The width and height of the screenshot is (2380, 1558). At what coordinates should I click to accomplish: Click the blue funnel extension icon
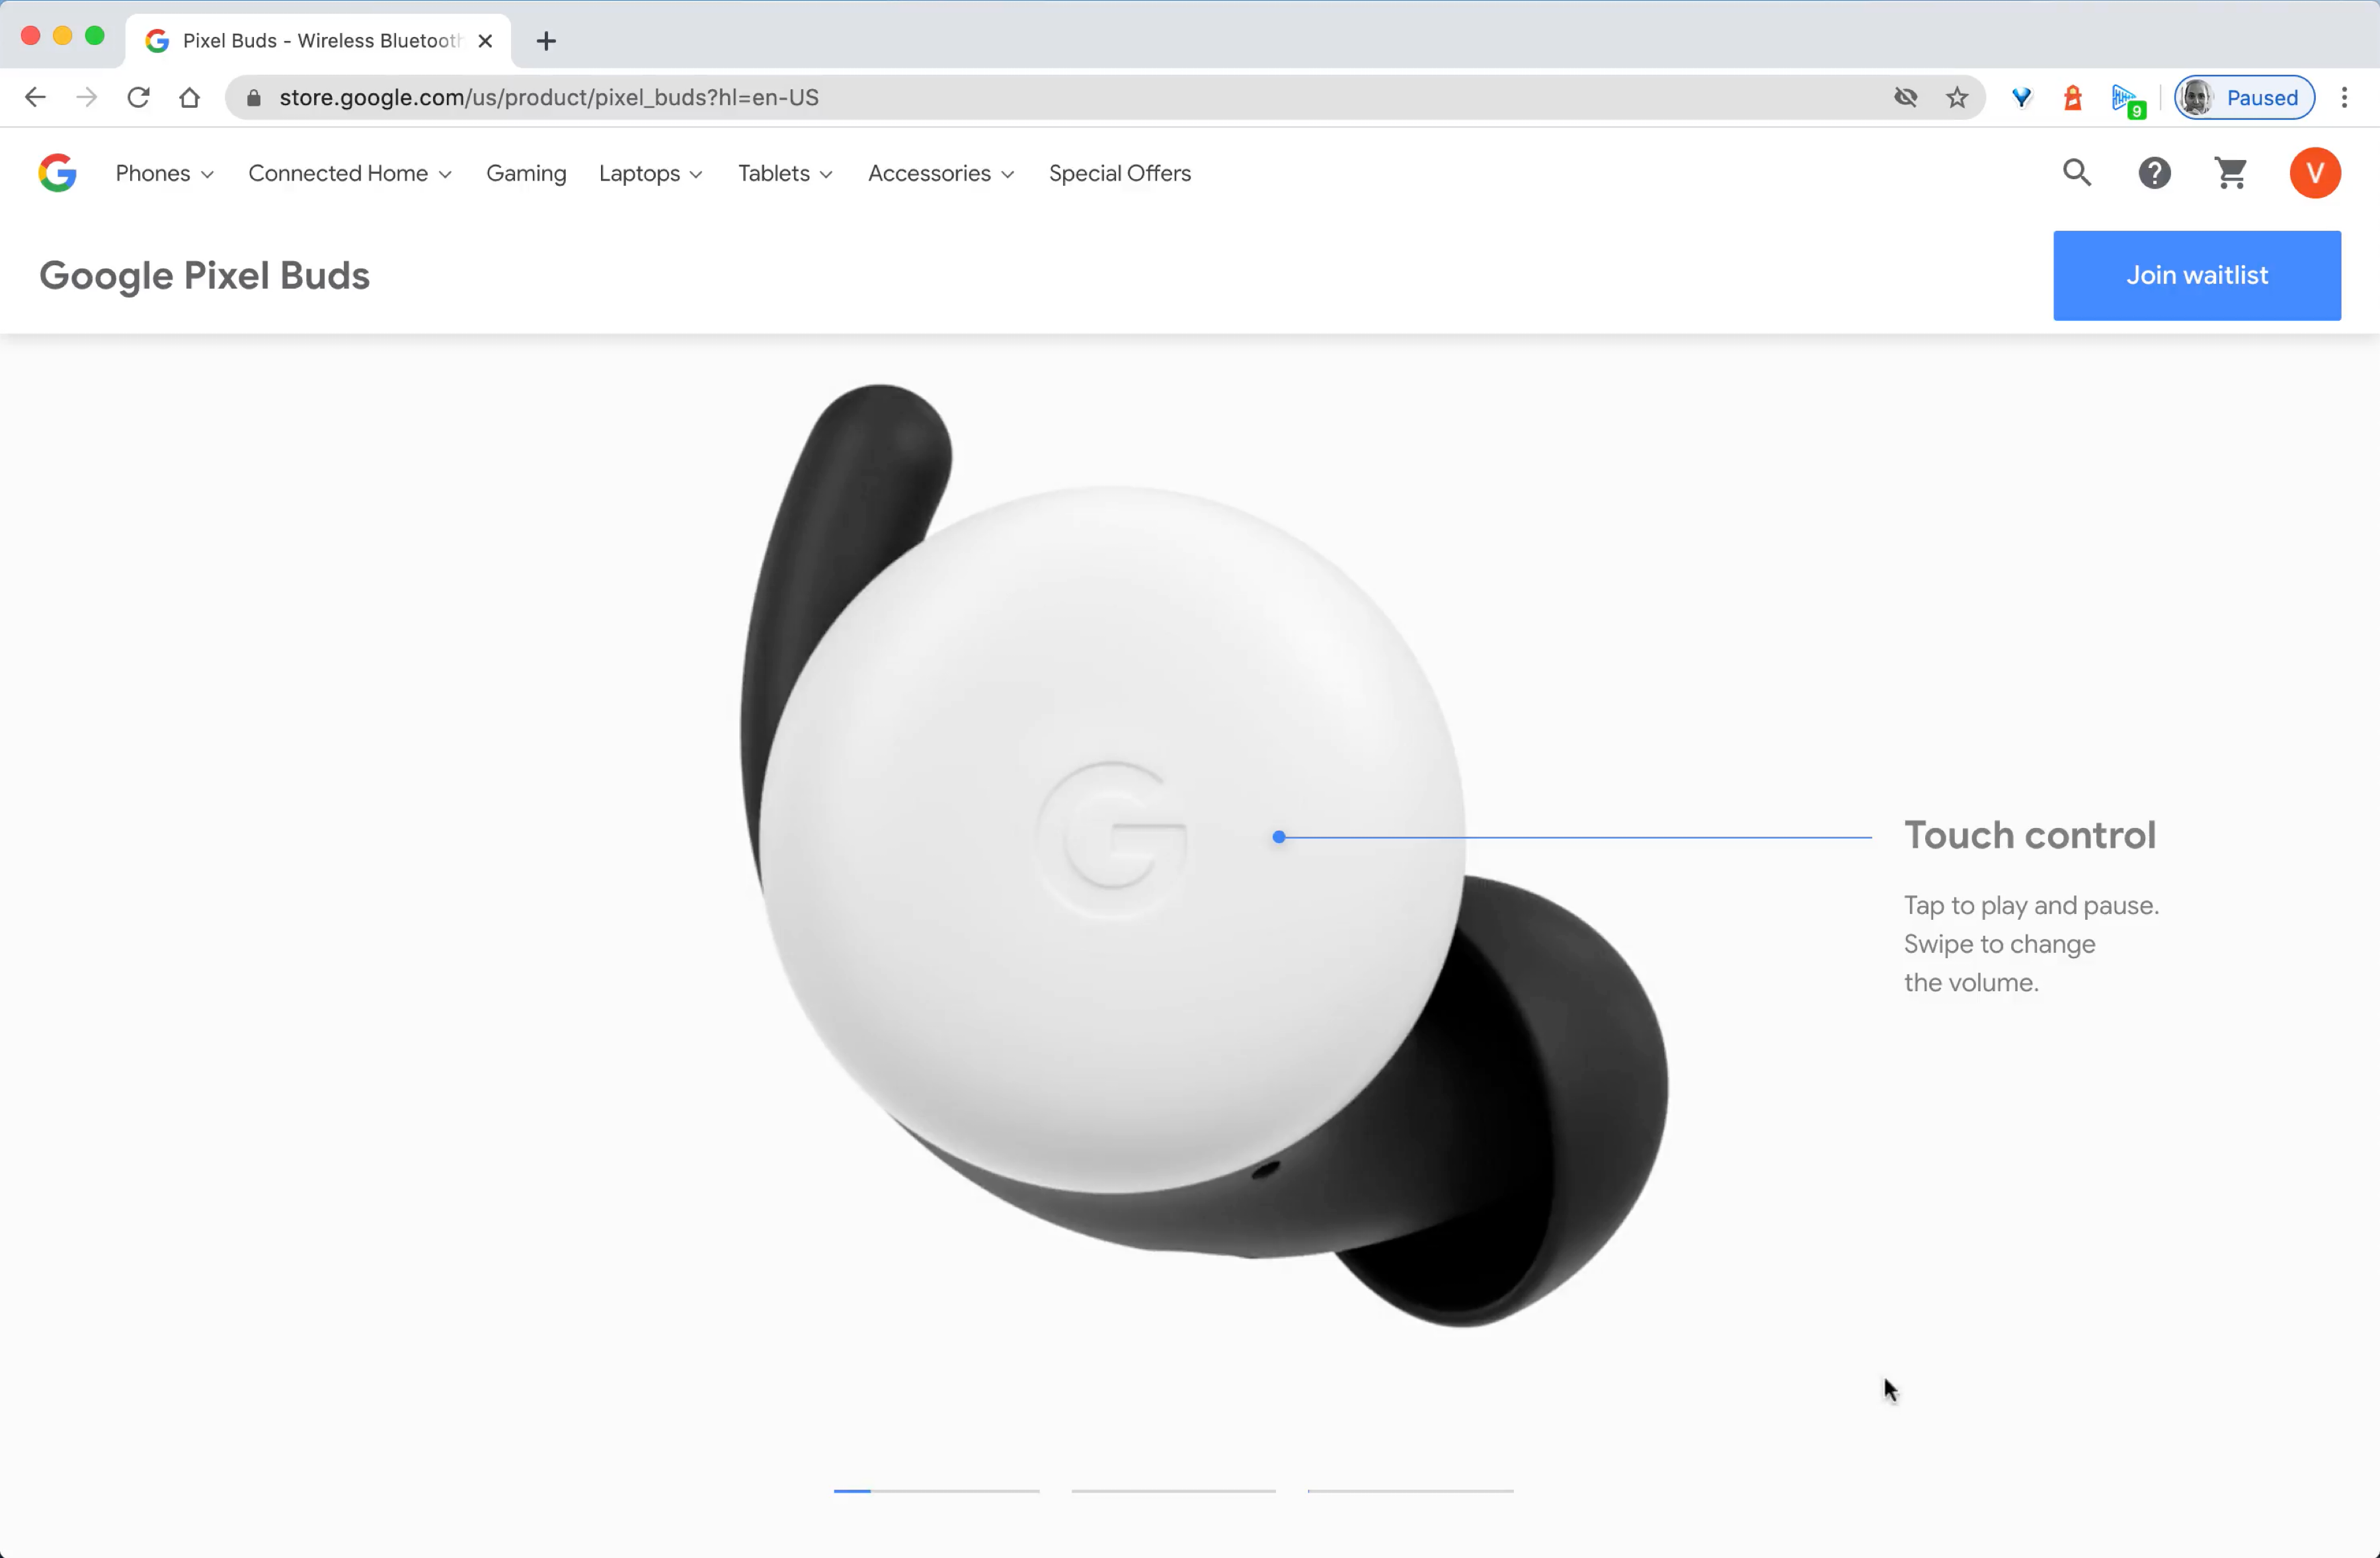coord(2022,97)
